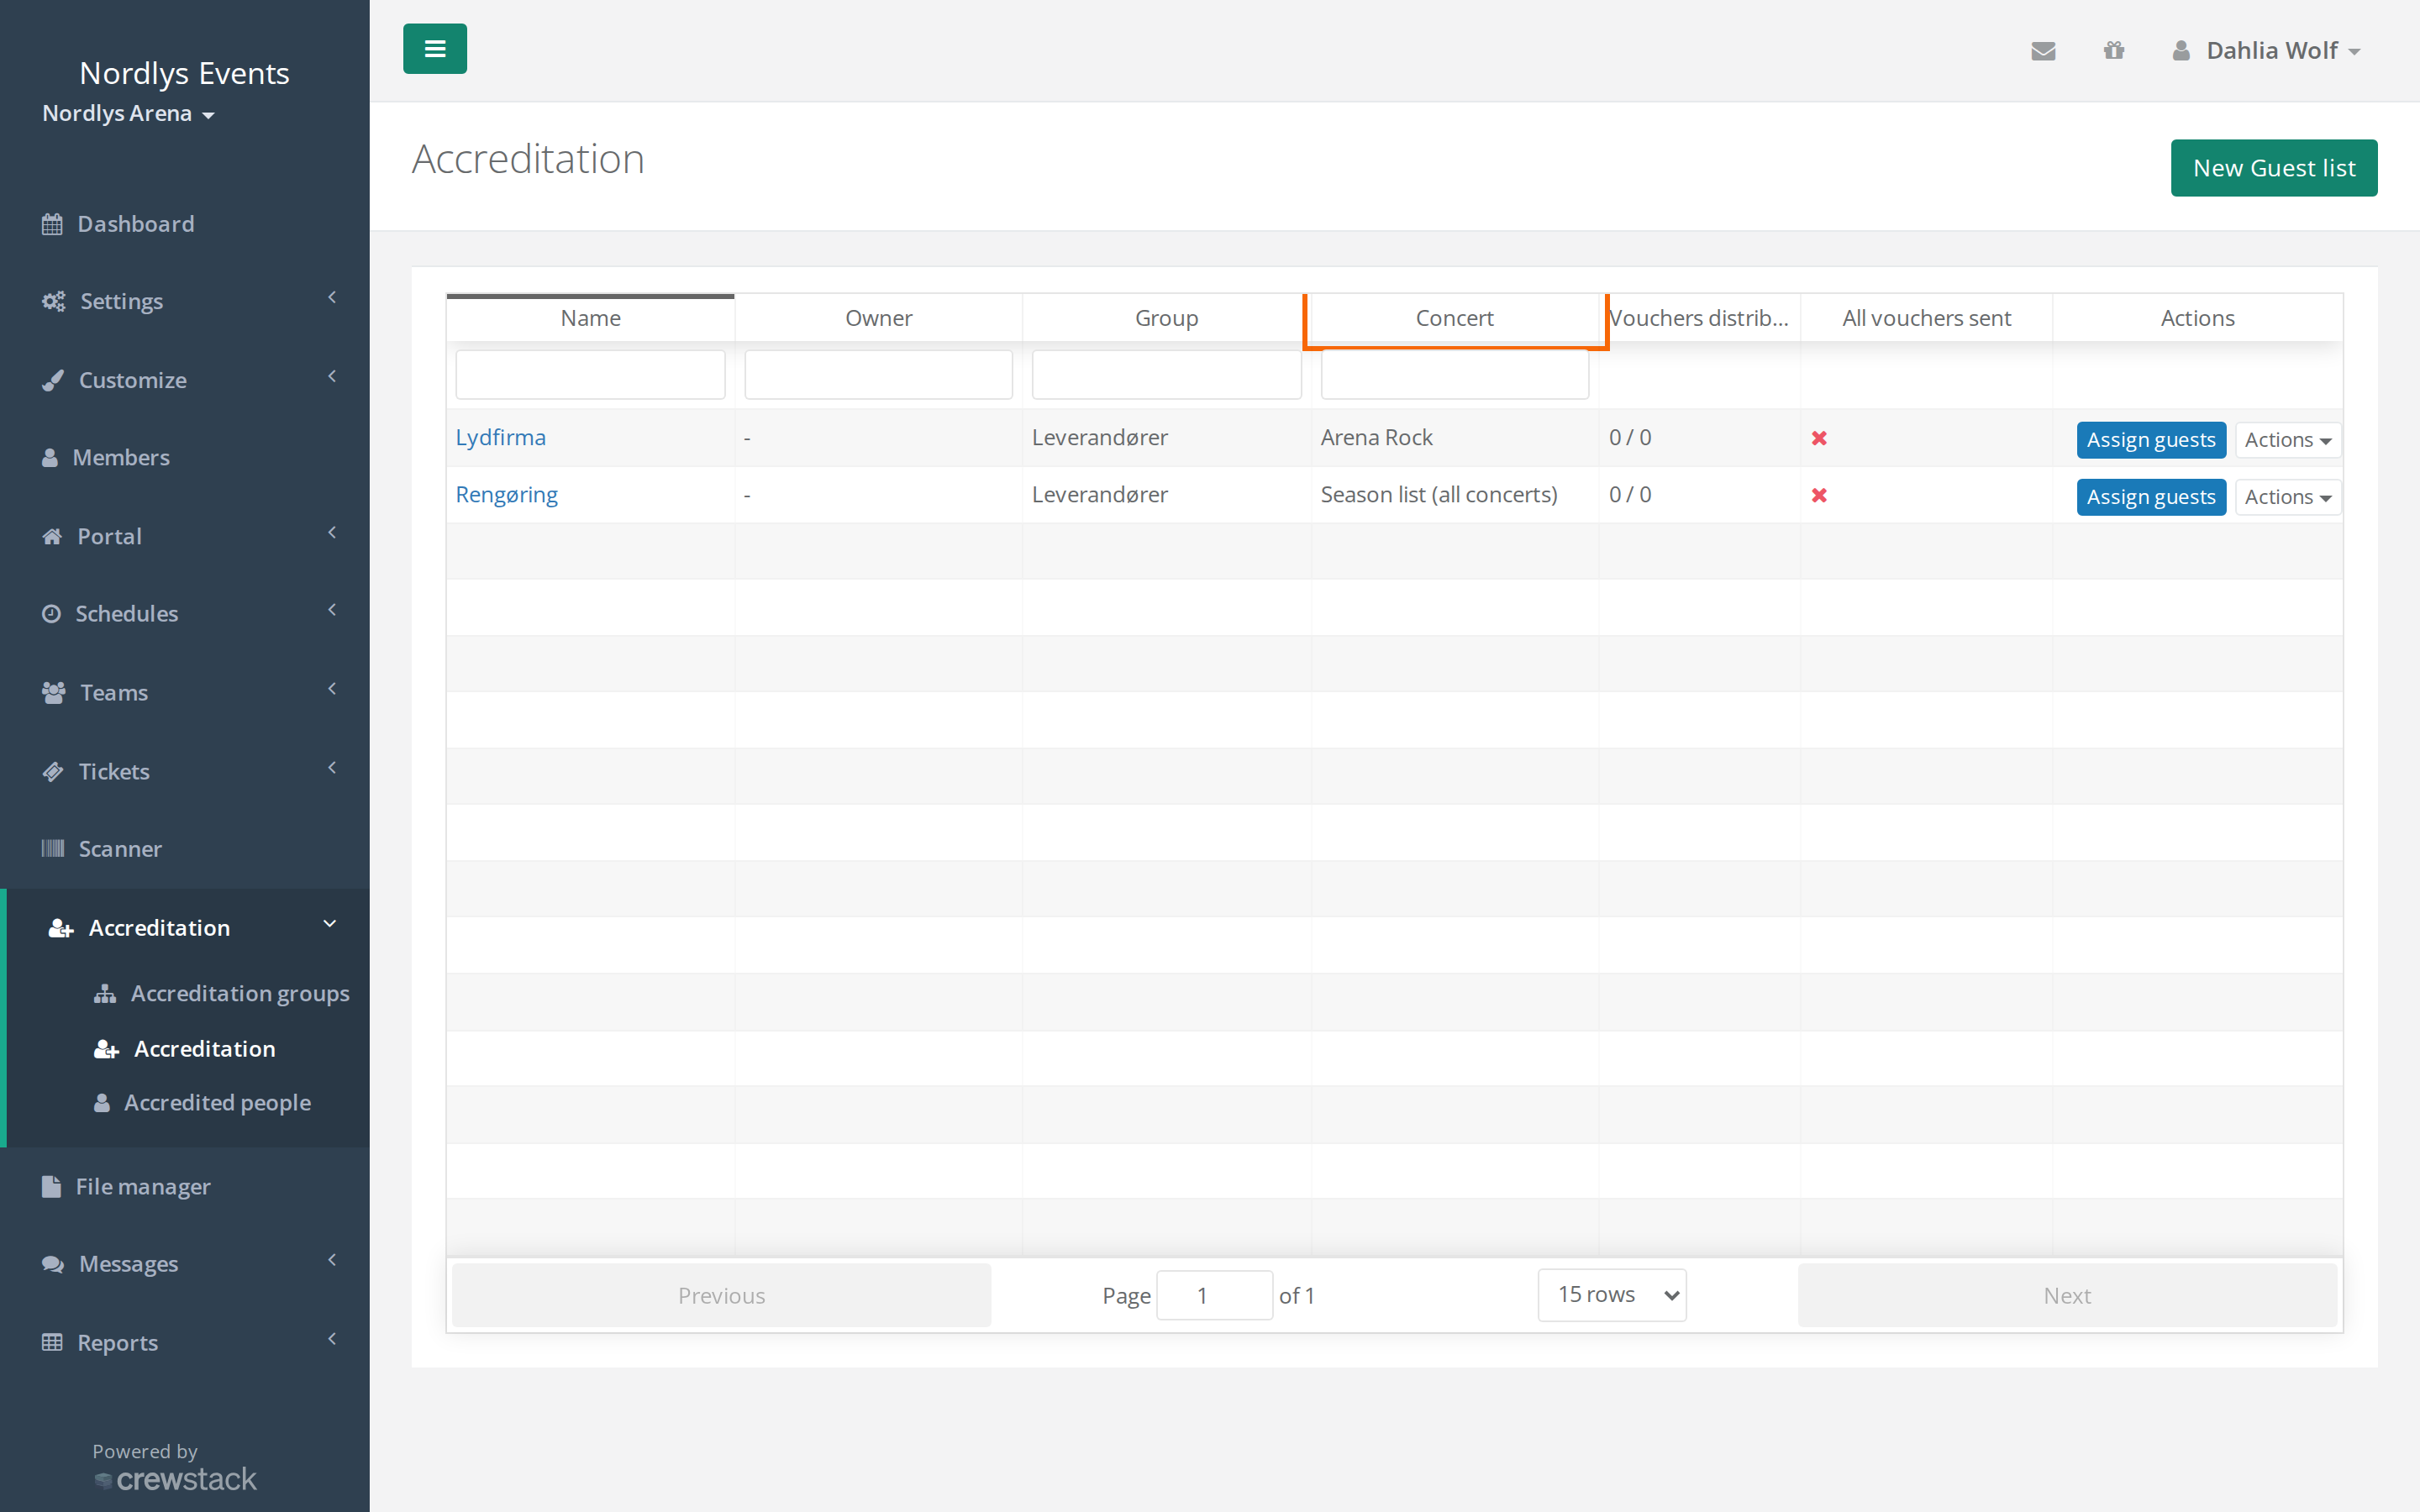Toggle the sidebar with the hamburger button
Screen dimensions: 2420x1512
point(434,49)
